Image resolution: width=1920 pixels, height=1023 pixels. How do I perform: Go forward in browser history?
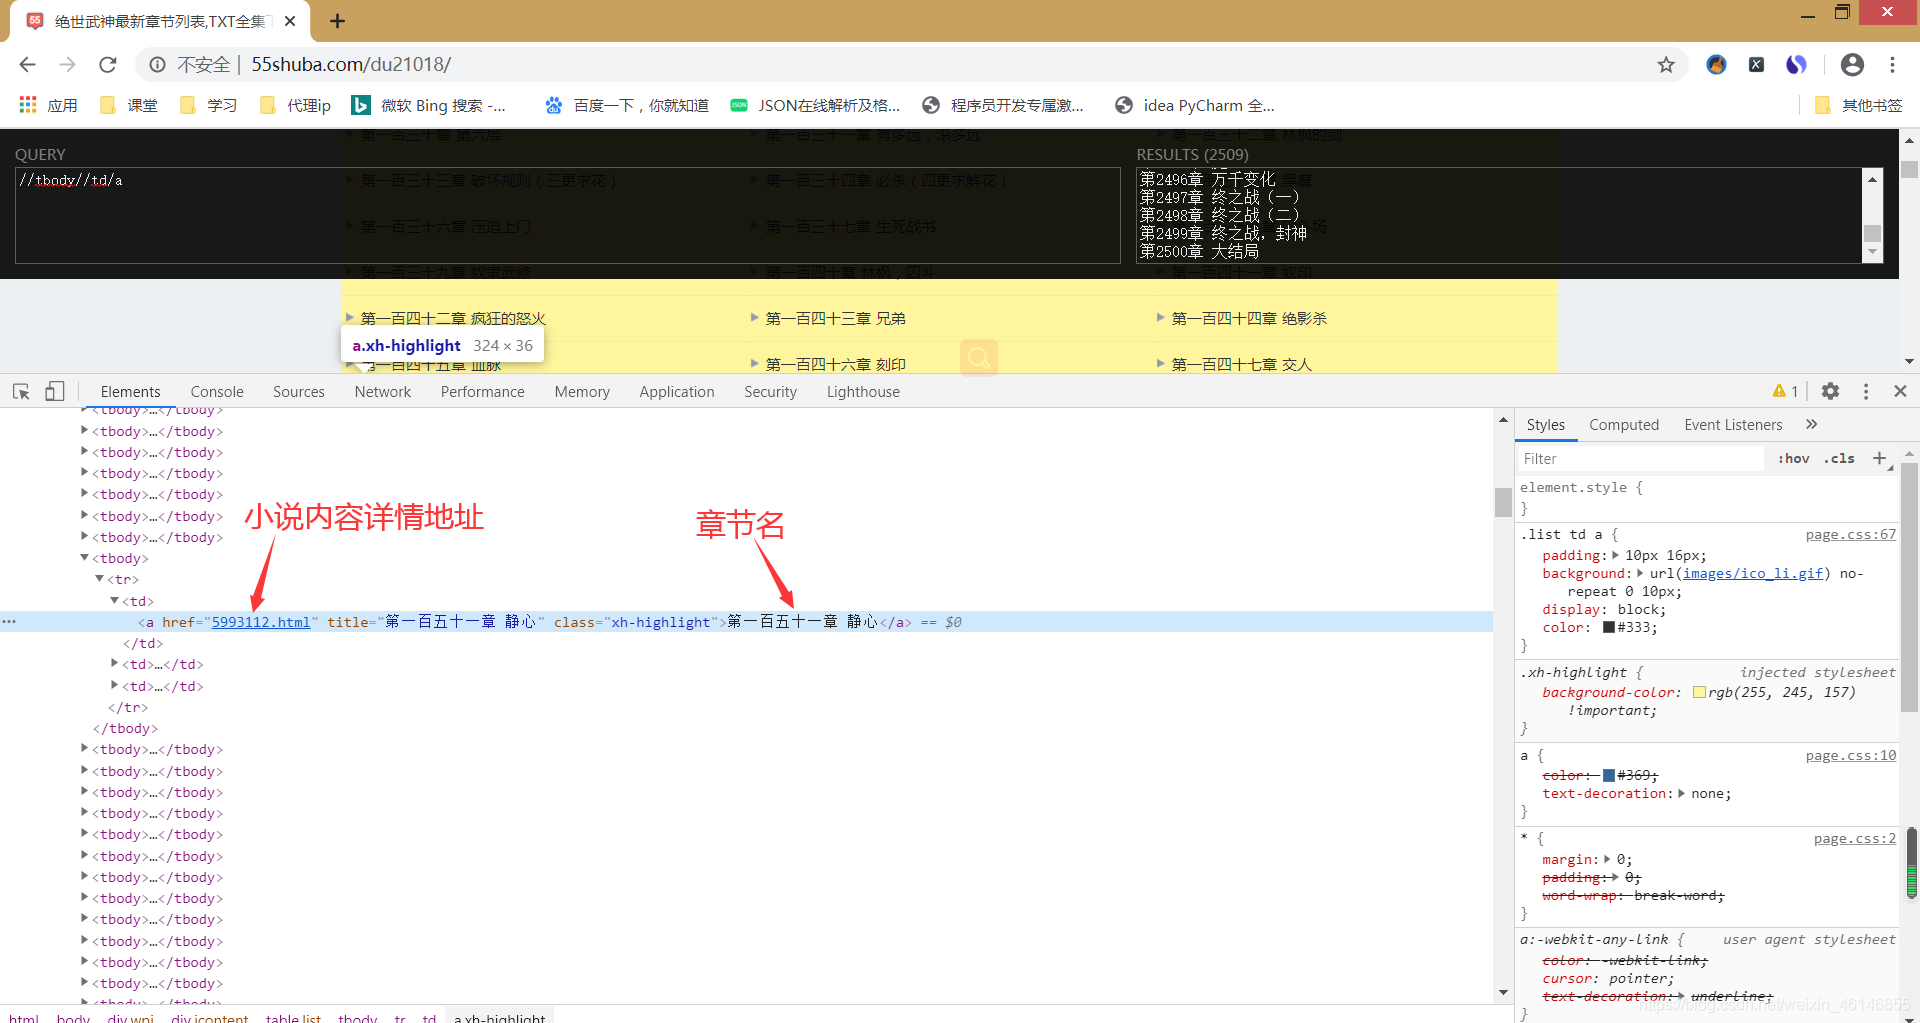[67, 64]
